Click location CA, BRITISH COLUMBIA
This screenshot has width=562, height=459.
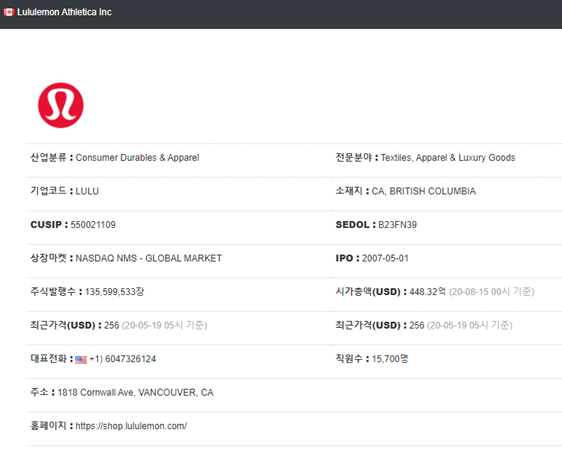[x=424, y=191]
